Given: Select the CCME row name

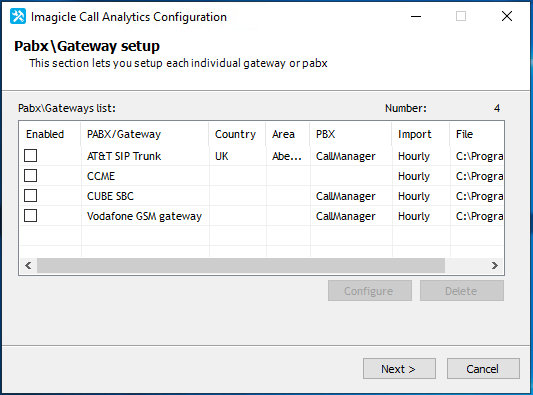Looking at the screenshot, I should point(101,176).
